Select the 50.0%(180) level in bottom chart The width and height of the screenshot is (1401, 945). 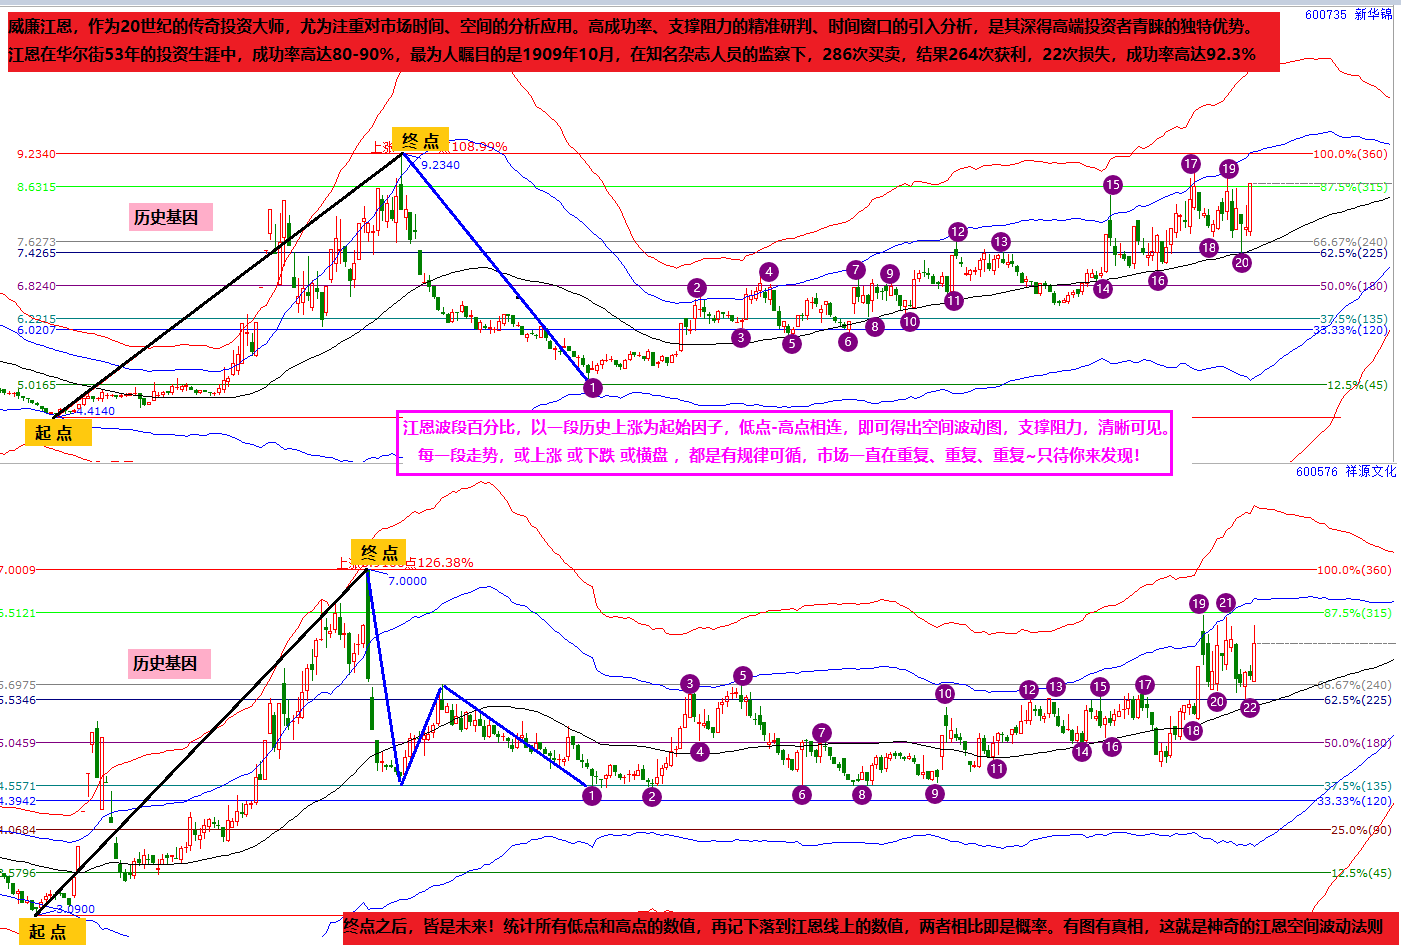[x=1355, y=743]
